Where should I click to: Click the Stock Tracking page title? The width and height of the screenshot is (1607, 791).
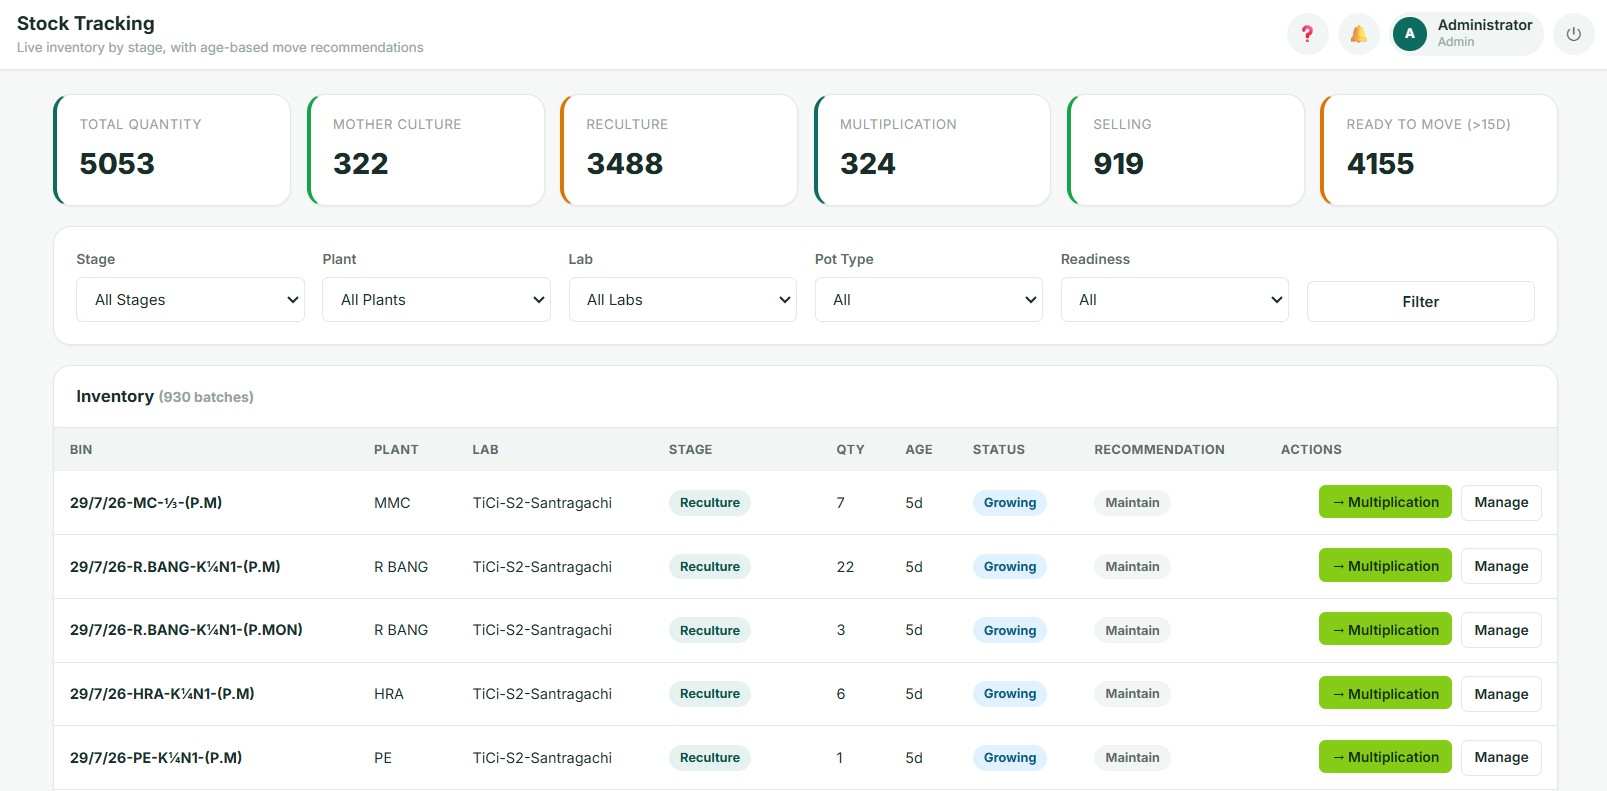pyautogui.click(x=86, y=23)
